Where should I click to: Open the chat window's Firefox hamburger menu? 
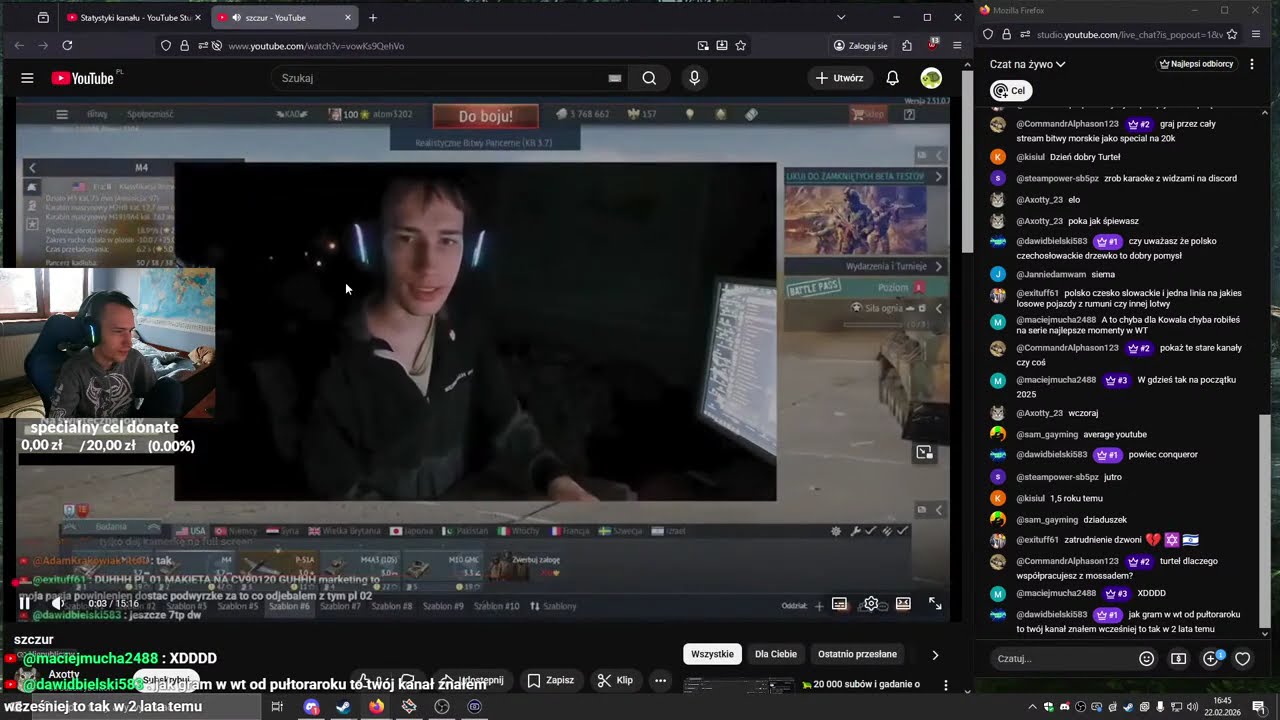click(1257, 34)
